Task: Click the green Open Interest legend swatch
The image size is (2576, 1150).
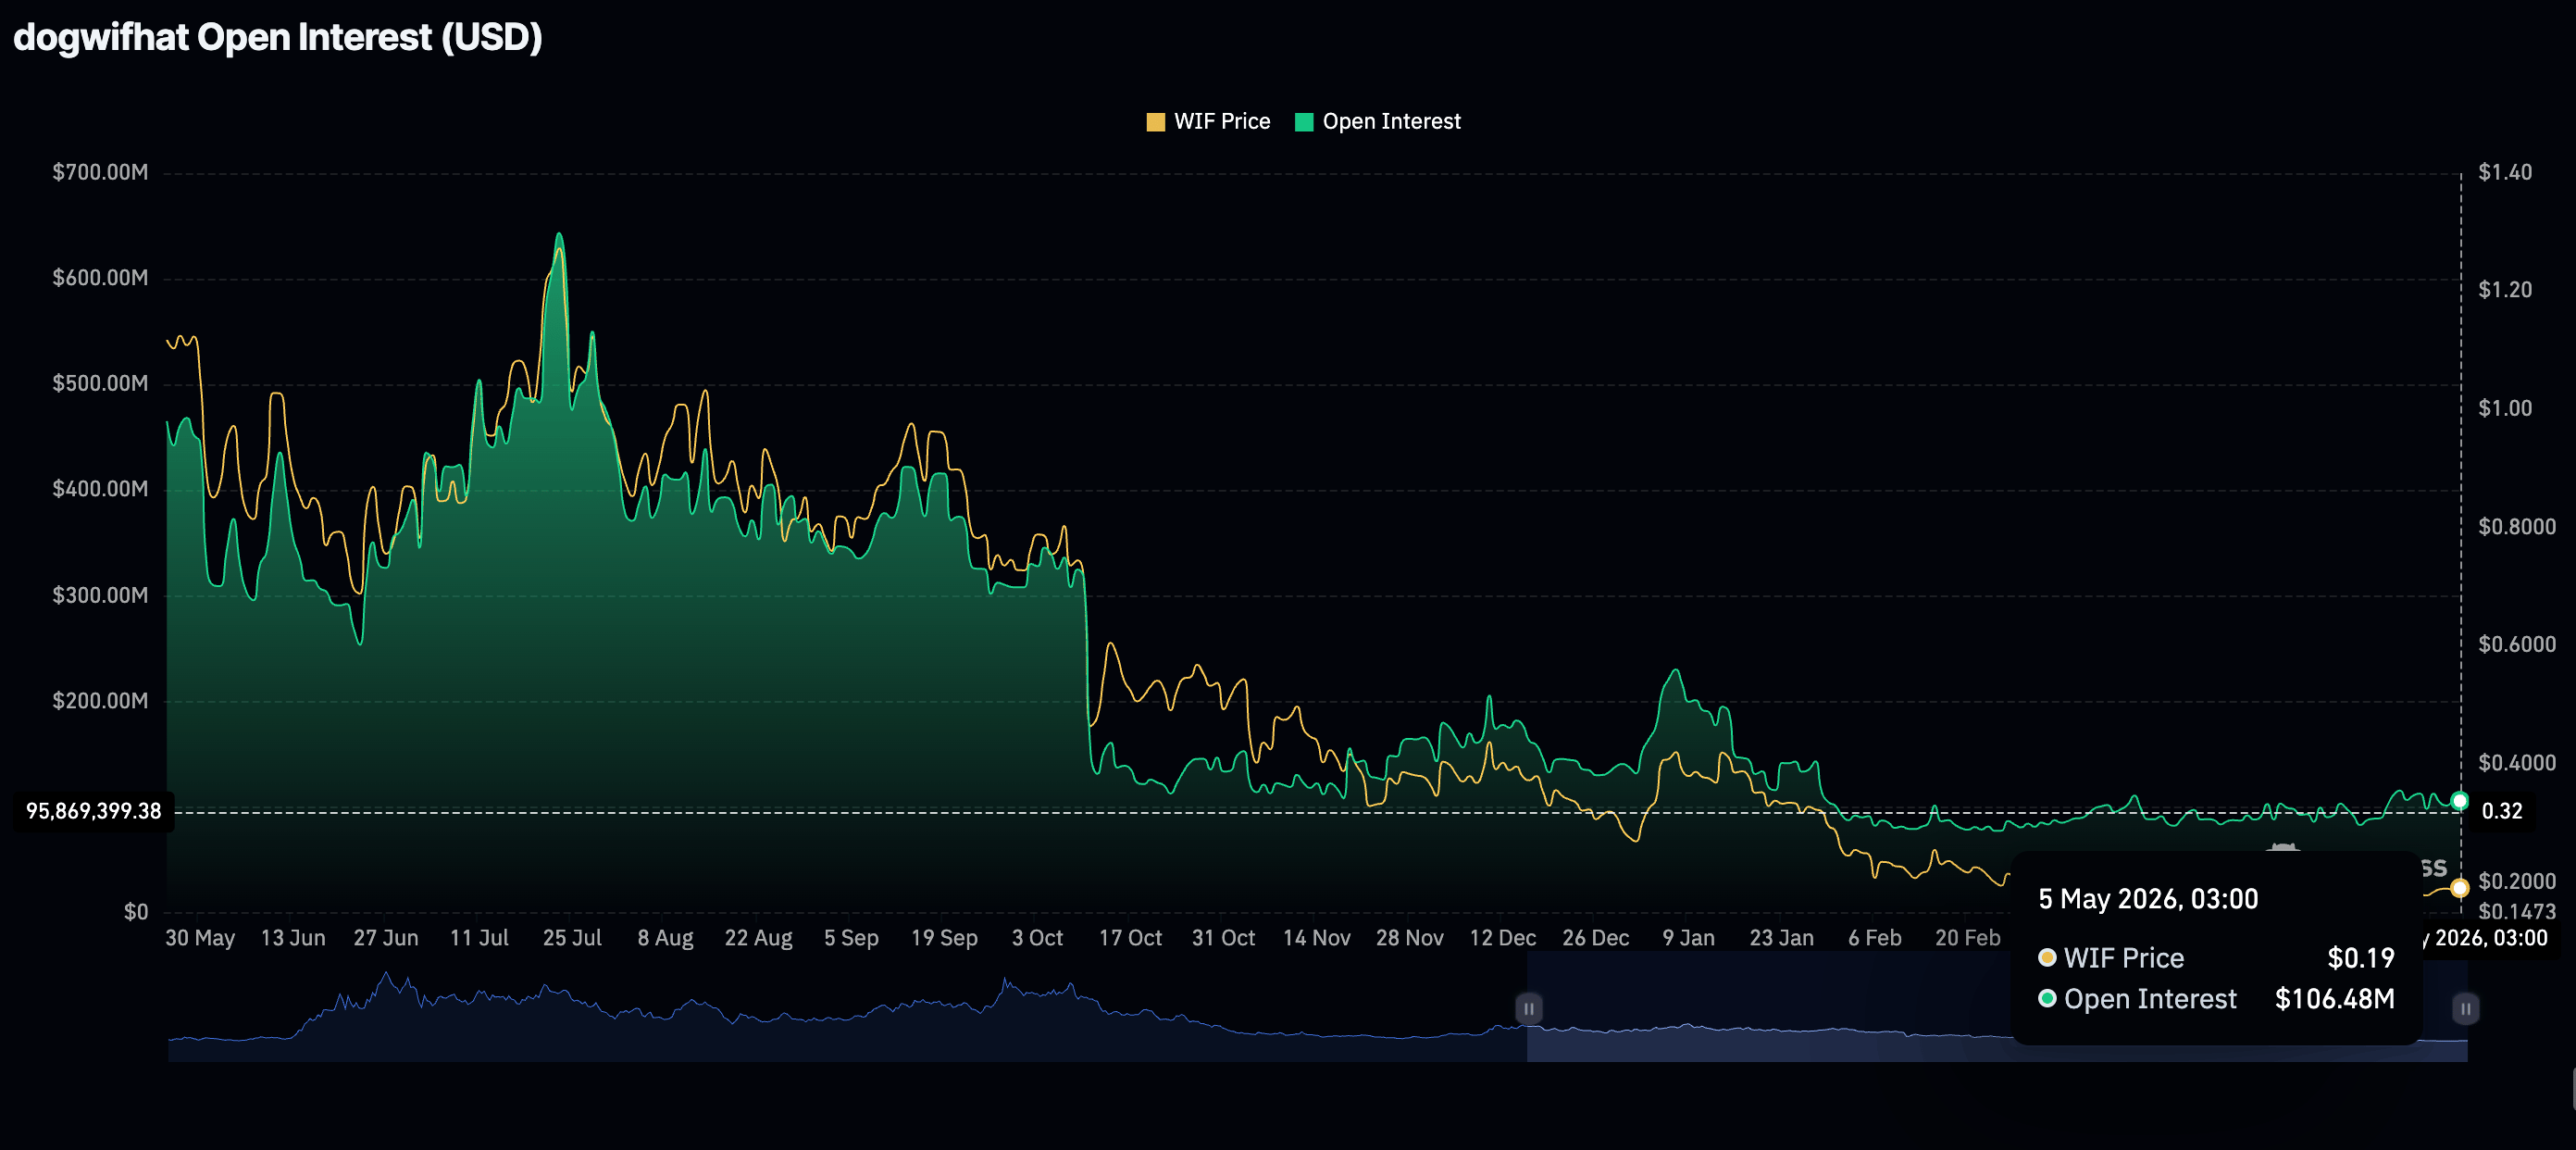Action: tap(1304, 122)
